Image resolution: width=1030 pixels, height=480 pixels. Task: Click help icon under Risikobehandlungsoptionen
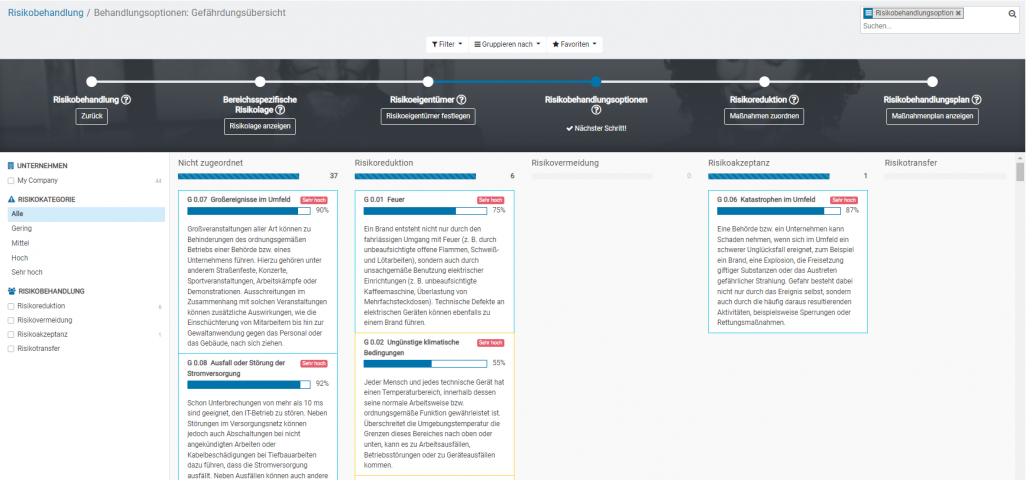(596, 110)
